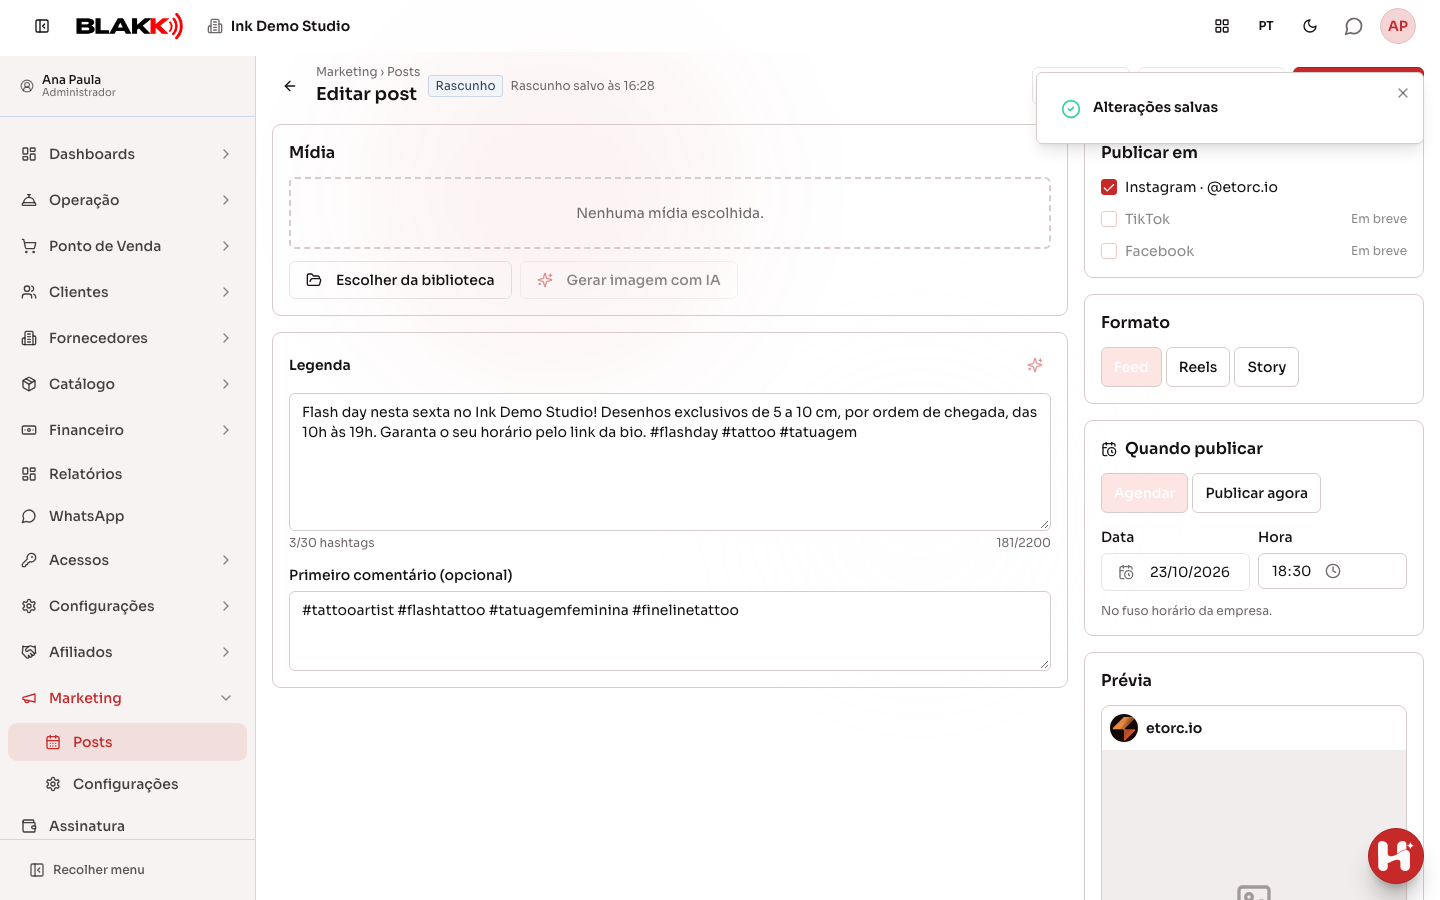Select the Story format

(x=1267, y=367)
